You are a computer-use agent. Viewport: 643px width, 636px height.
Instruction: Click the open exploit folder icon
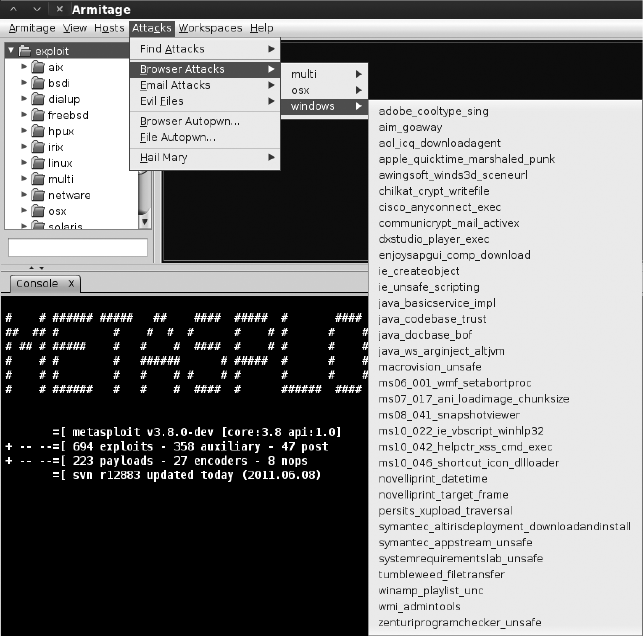point(25,51)
